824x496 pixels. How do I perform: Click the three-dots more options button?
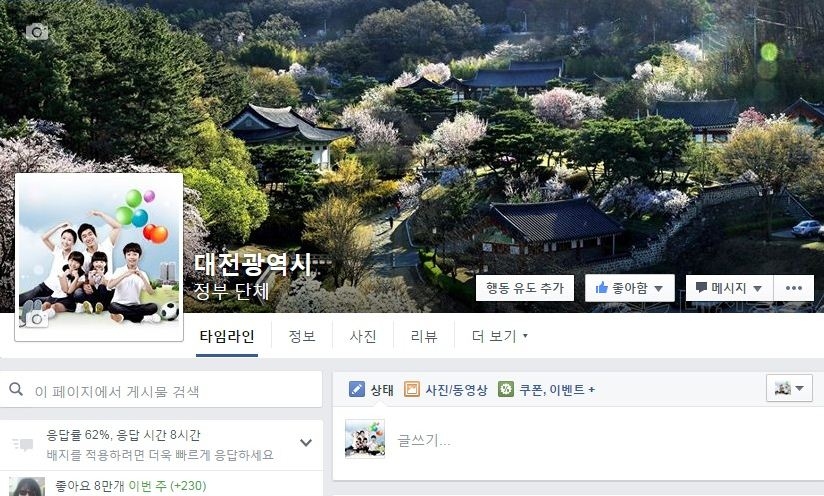point(794,288)
